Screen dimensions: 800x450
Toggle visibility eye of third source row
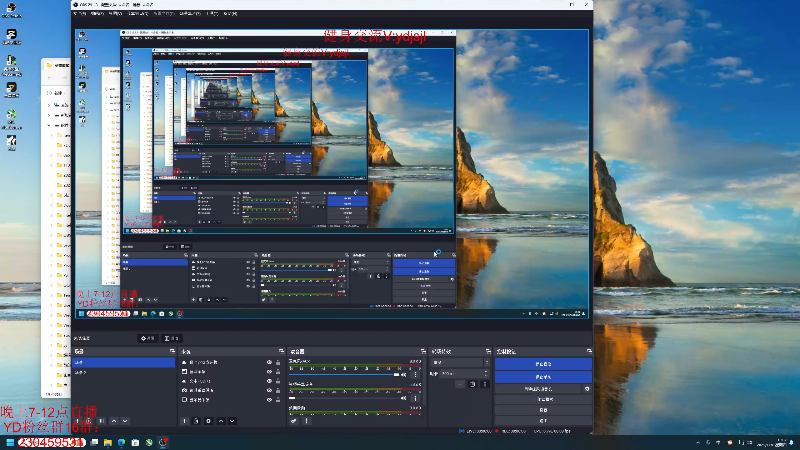[269, 381]
